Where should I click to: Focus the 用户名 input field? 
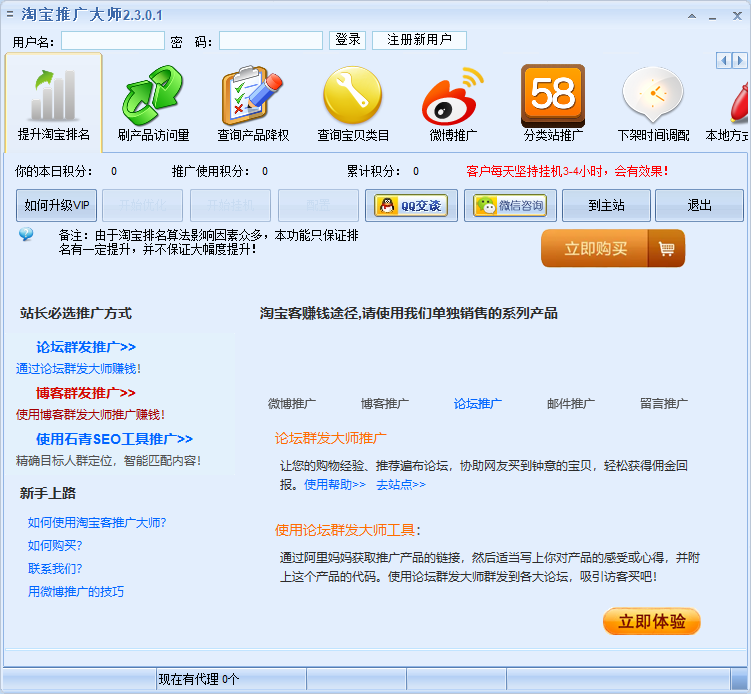point(113,41)
